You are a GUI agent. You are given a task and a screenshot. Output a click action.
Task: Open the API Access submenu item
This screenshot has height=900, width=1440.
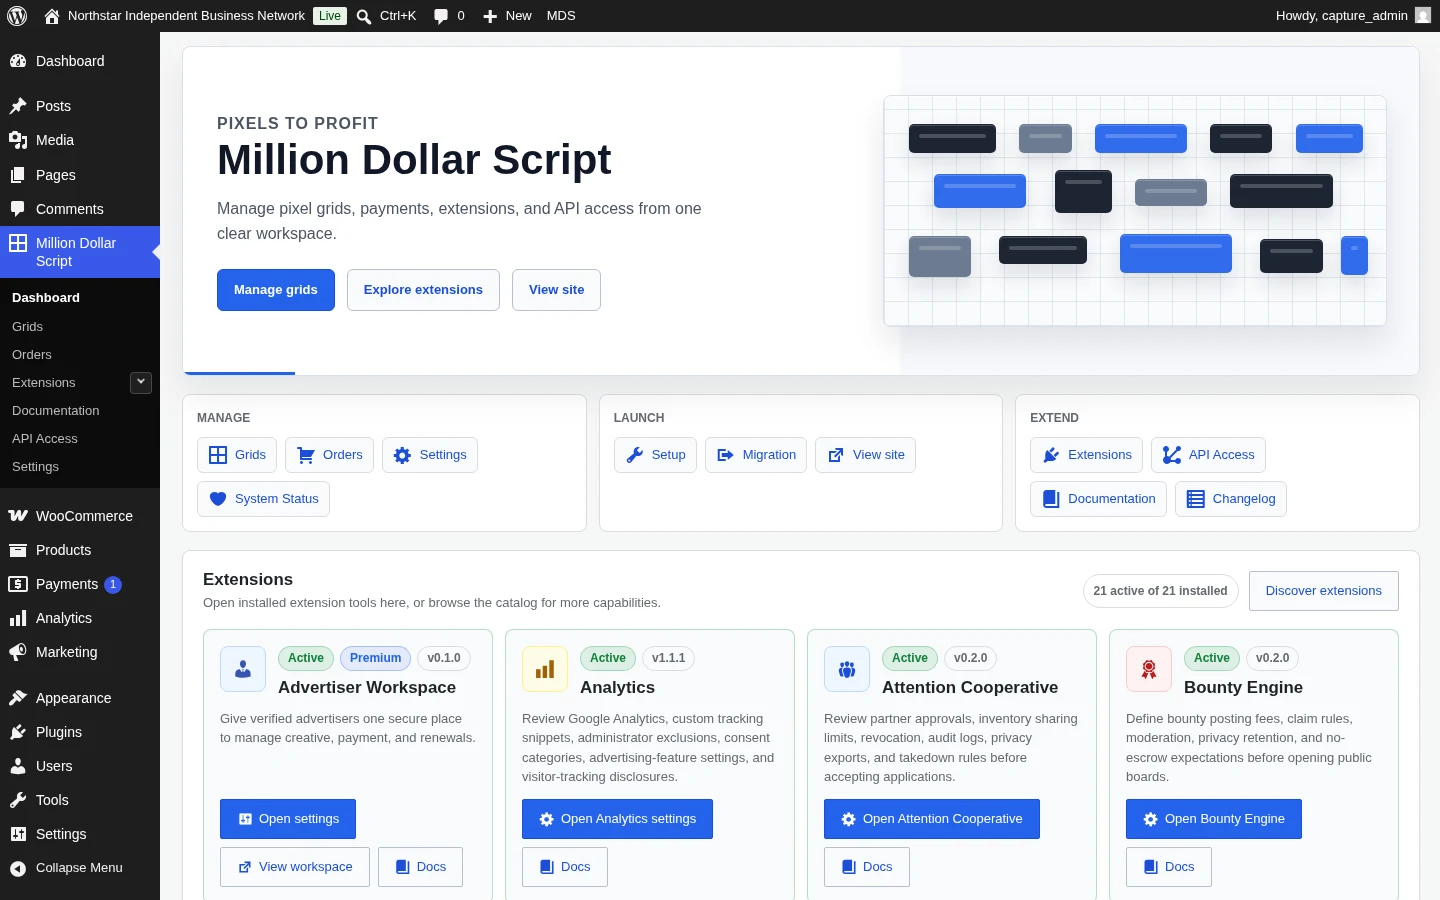45,439
